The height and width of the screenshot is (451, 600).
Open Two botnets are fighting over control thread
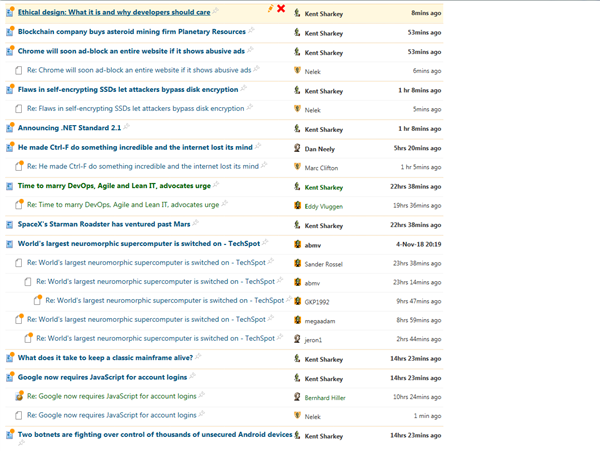tap(155, 435)
